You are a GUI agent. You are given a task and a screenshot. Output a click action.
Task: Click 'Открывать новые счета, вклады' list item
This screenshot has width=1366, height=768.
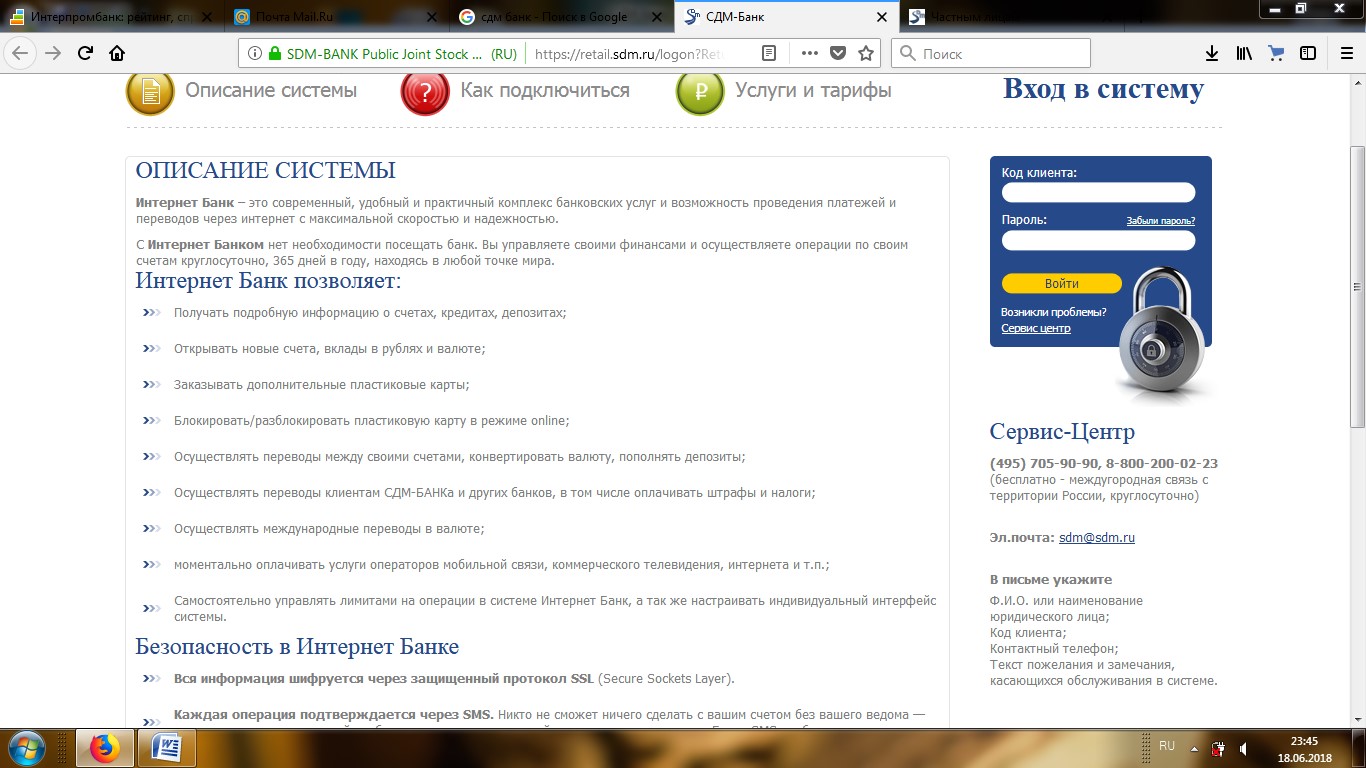pyautogui.click(x=329, y=349)
